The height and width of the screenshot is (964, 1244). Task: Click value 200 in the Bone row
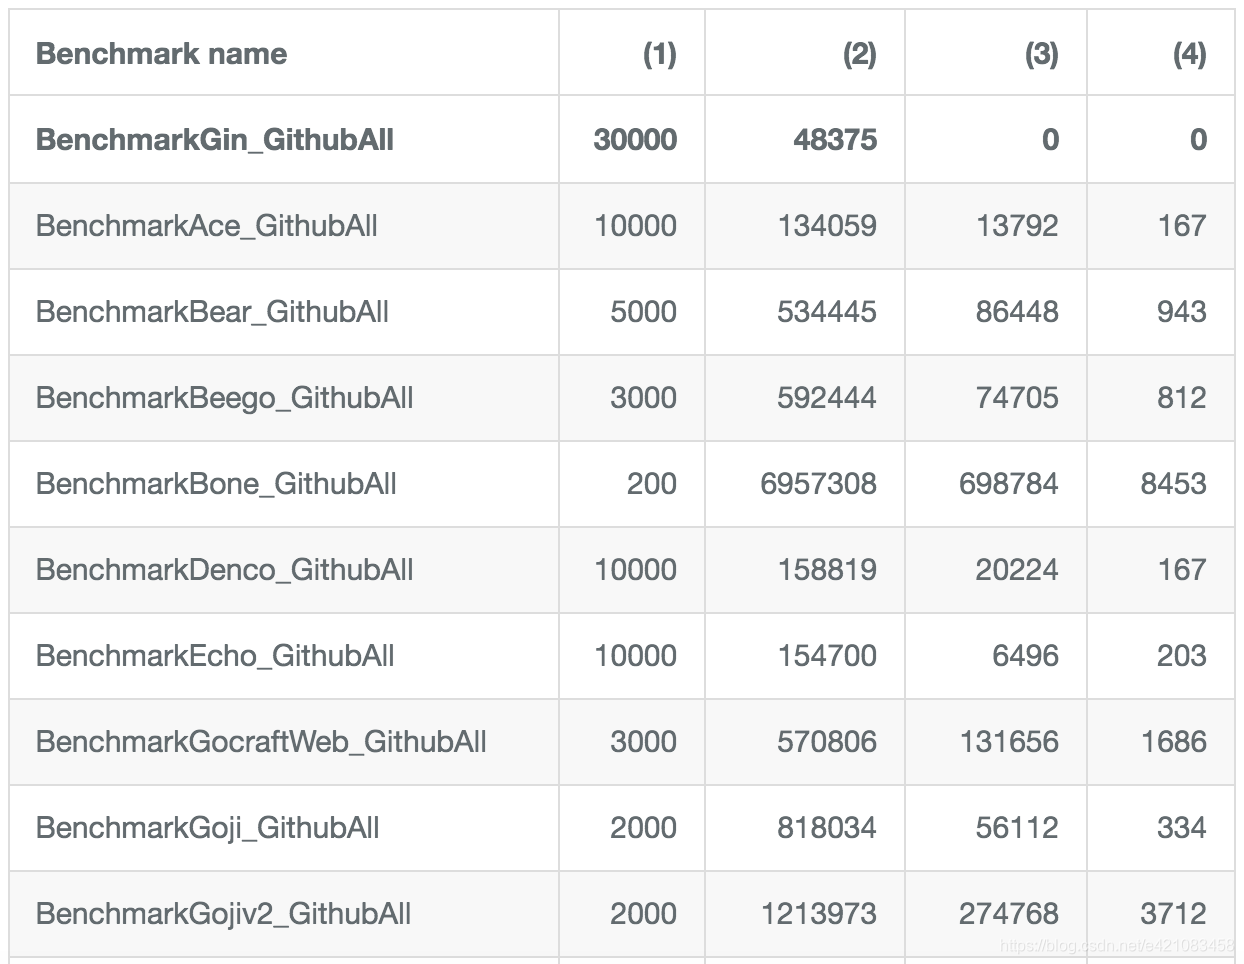pyautogui.click(x=652, y=484)
